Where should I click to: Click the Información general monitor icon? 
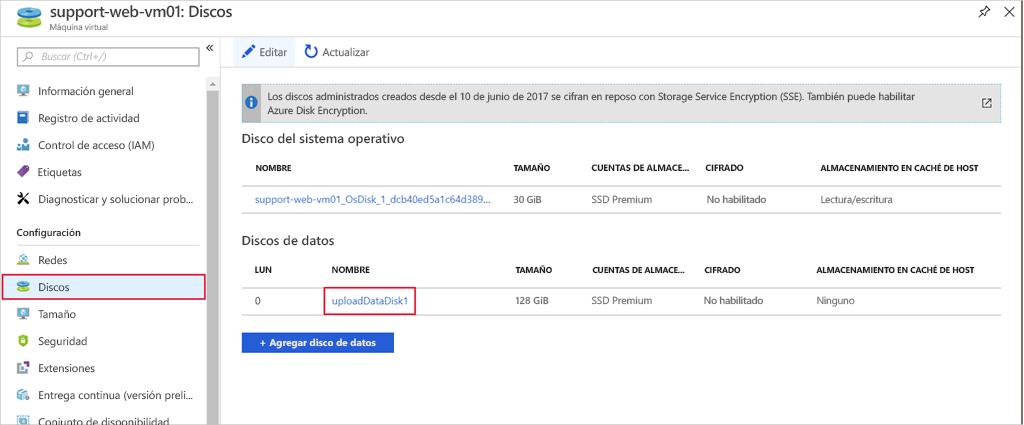23,91
